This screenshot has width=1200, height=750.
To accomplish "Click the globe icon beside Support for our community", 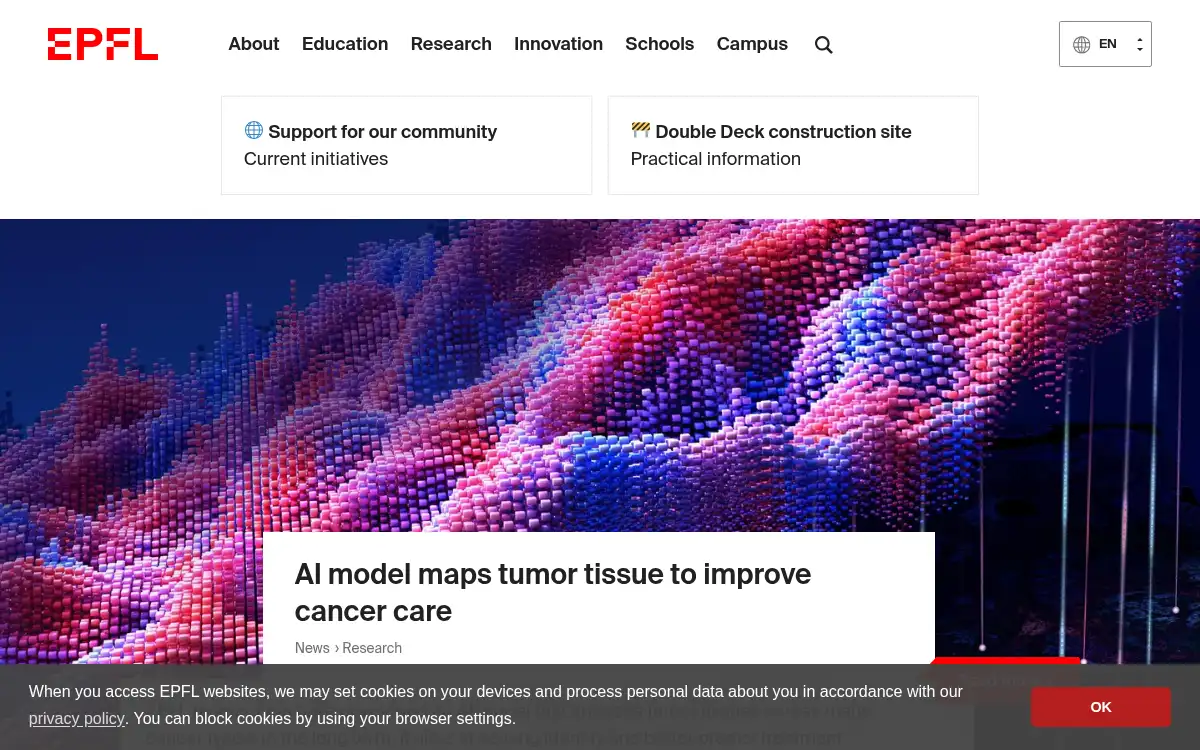I will coord(254,131).
